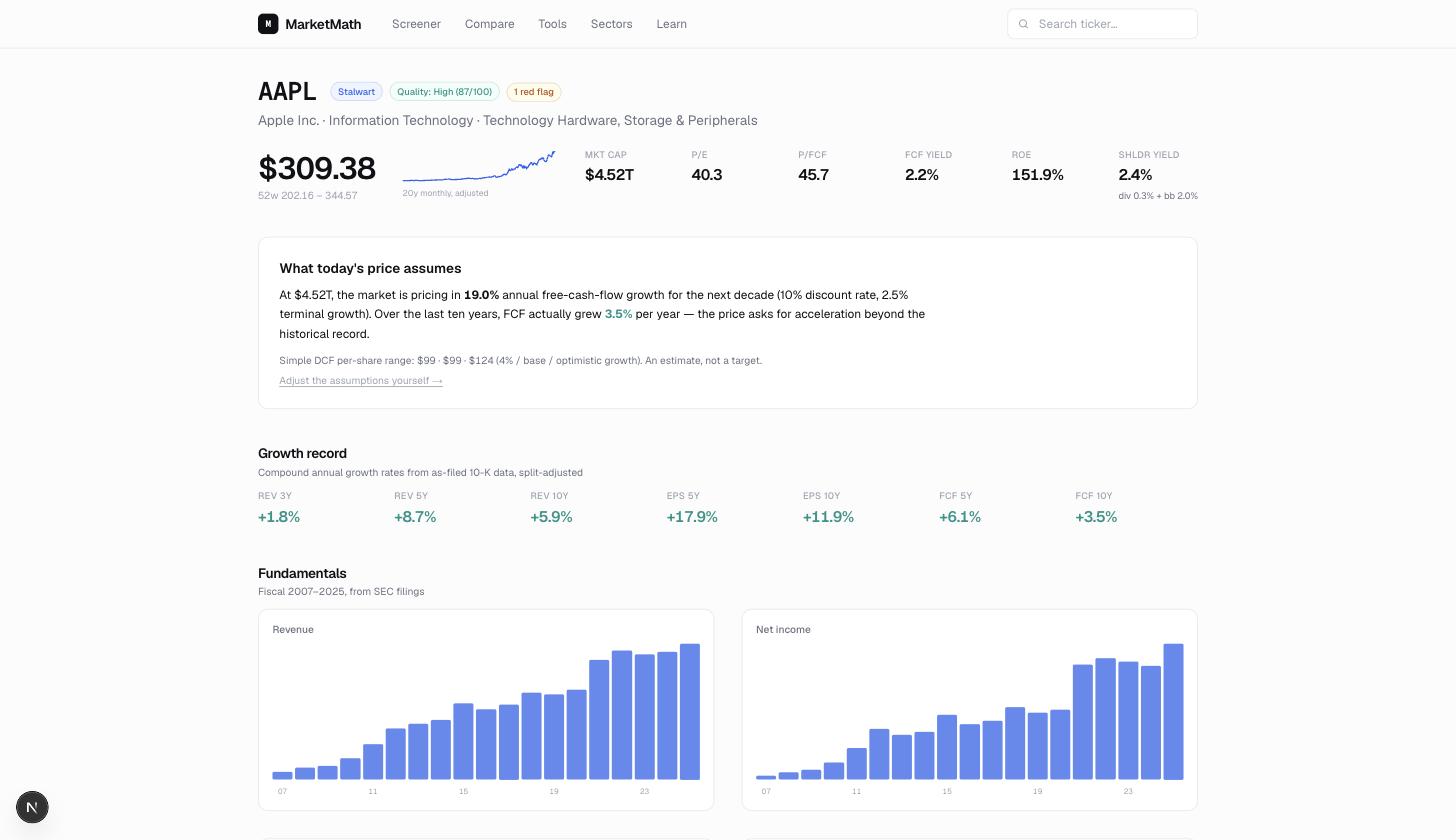Click the P/FCF value 45.7
This screenshot has width=1456, height=840.
coord(813,175)
